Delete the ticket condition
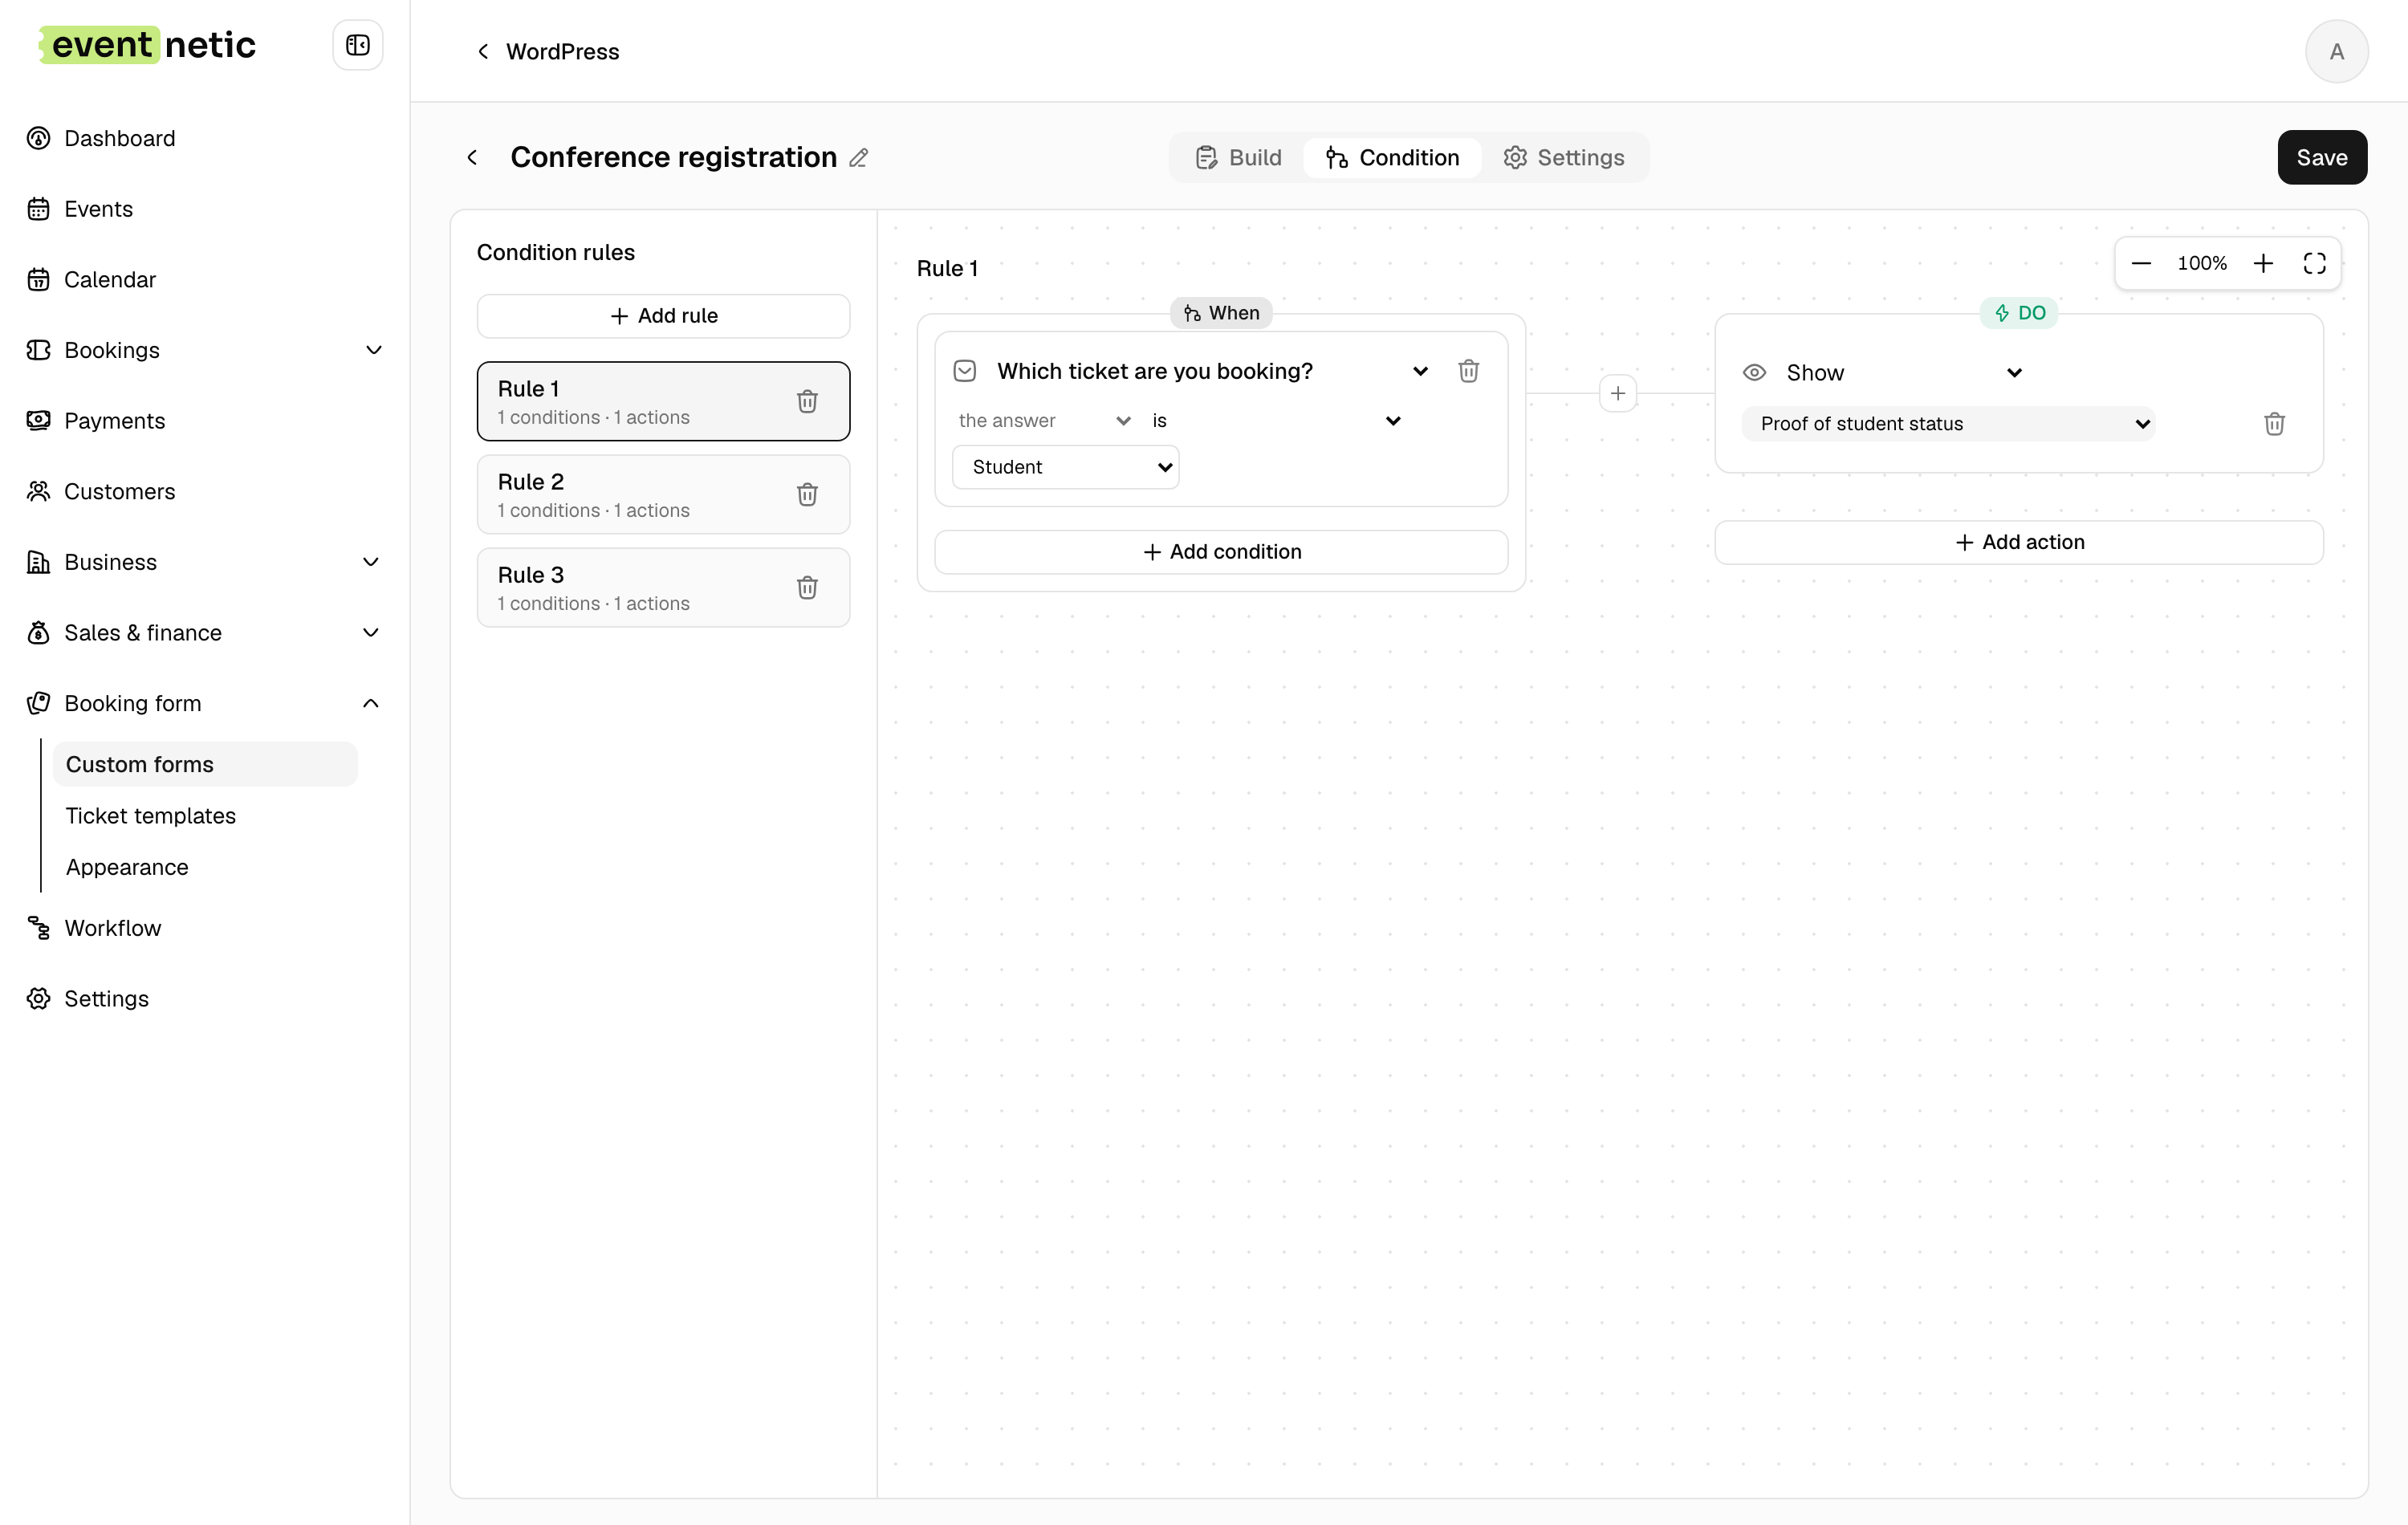Image resolution: width=2408 pixels, height=1525 pixels. pyautogui.click(x=1468, y=371)
